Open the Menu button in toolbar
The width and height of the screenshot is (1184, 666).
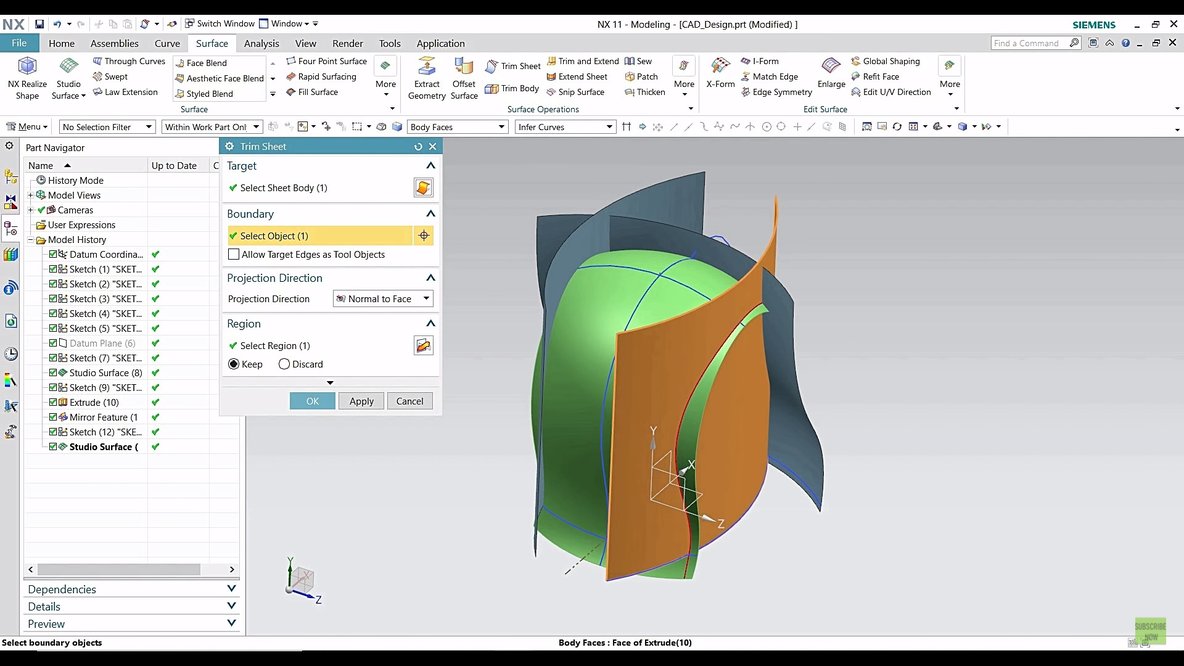click(x=28, y=126)
